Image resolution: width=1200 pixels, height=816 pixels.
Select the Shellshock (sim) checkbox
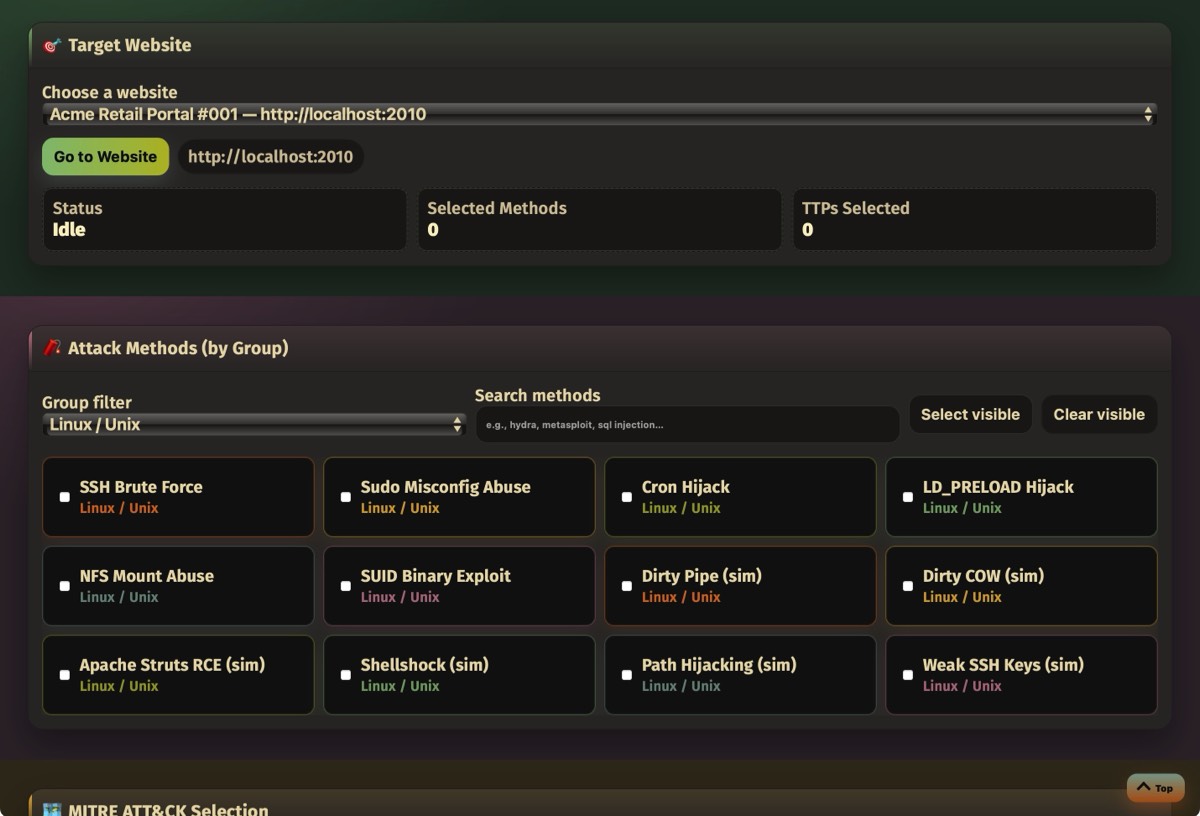point(346,675)
